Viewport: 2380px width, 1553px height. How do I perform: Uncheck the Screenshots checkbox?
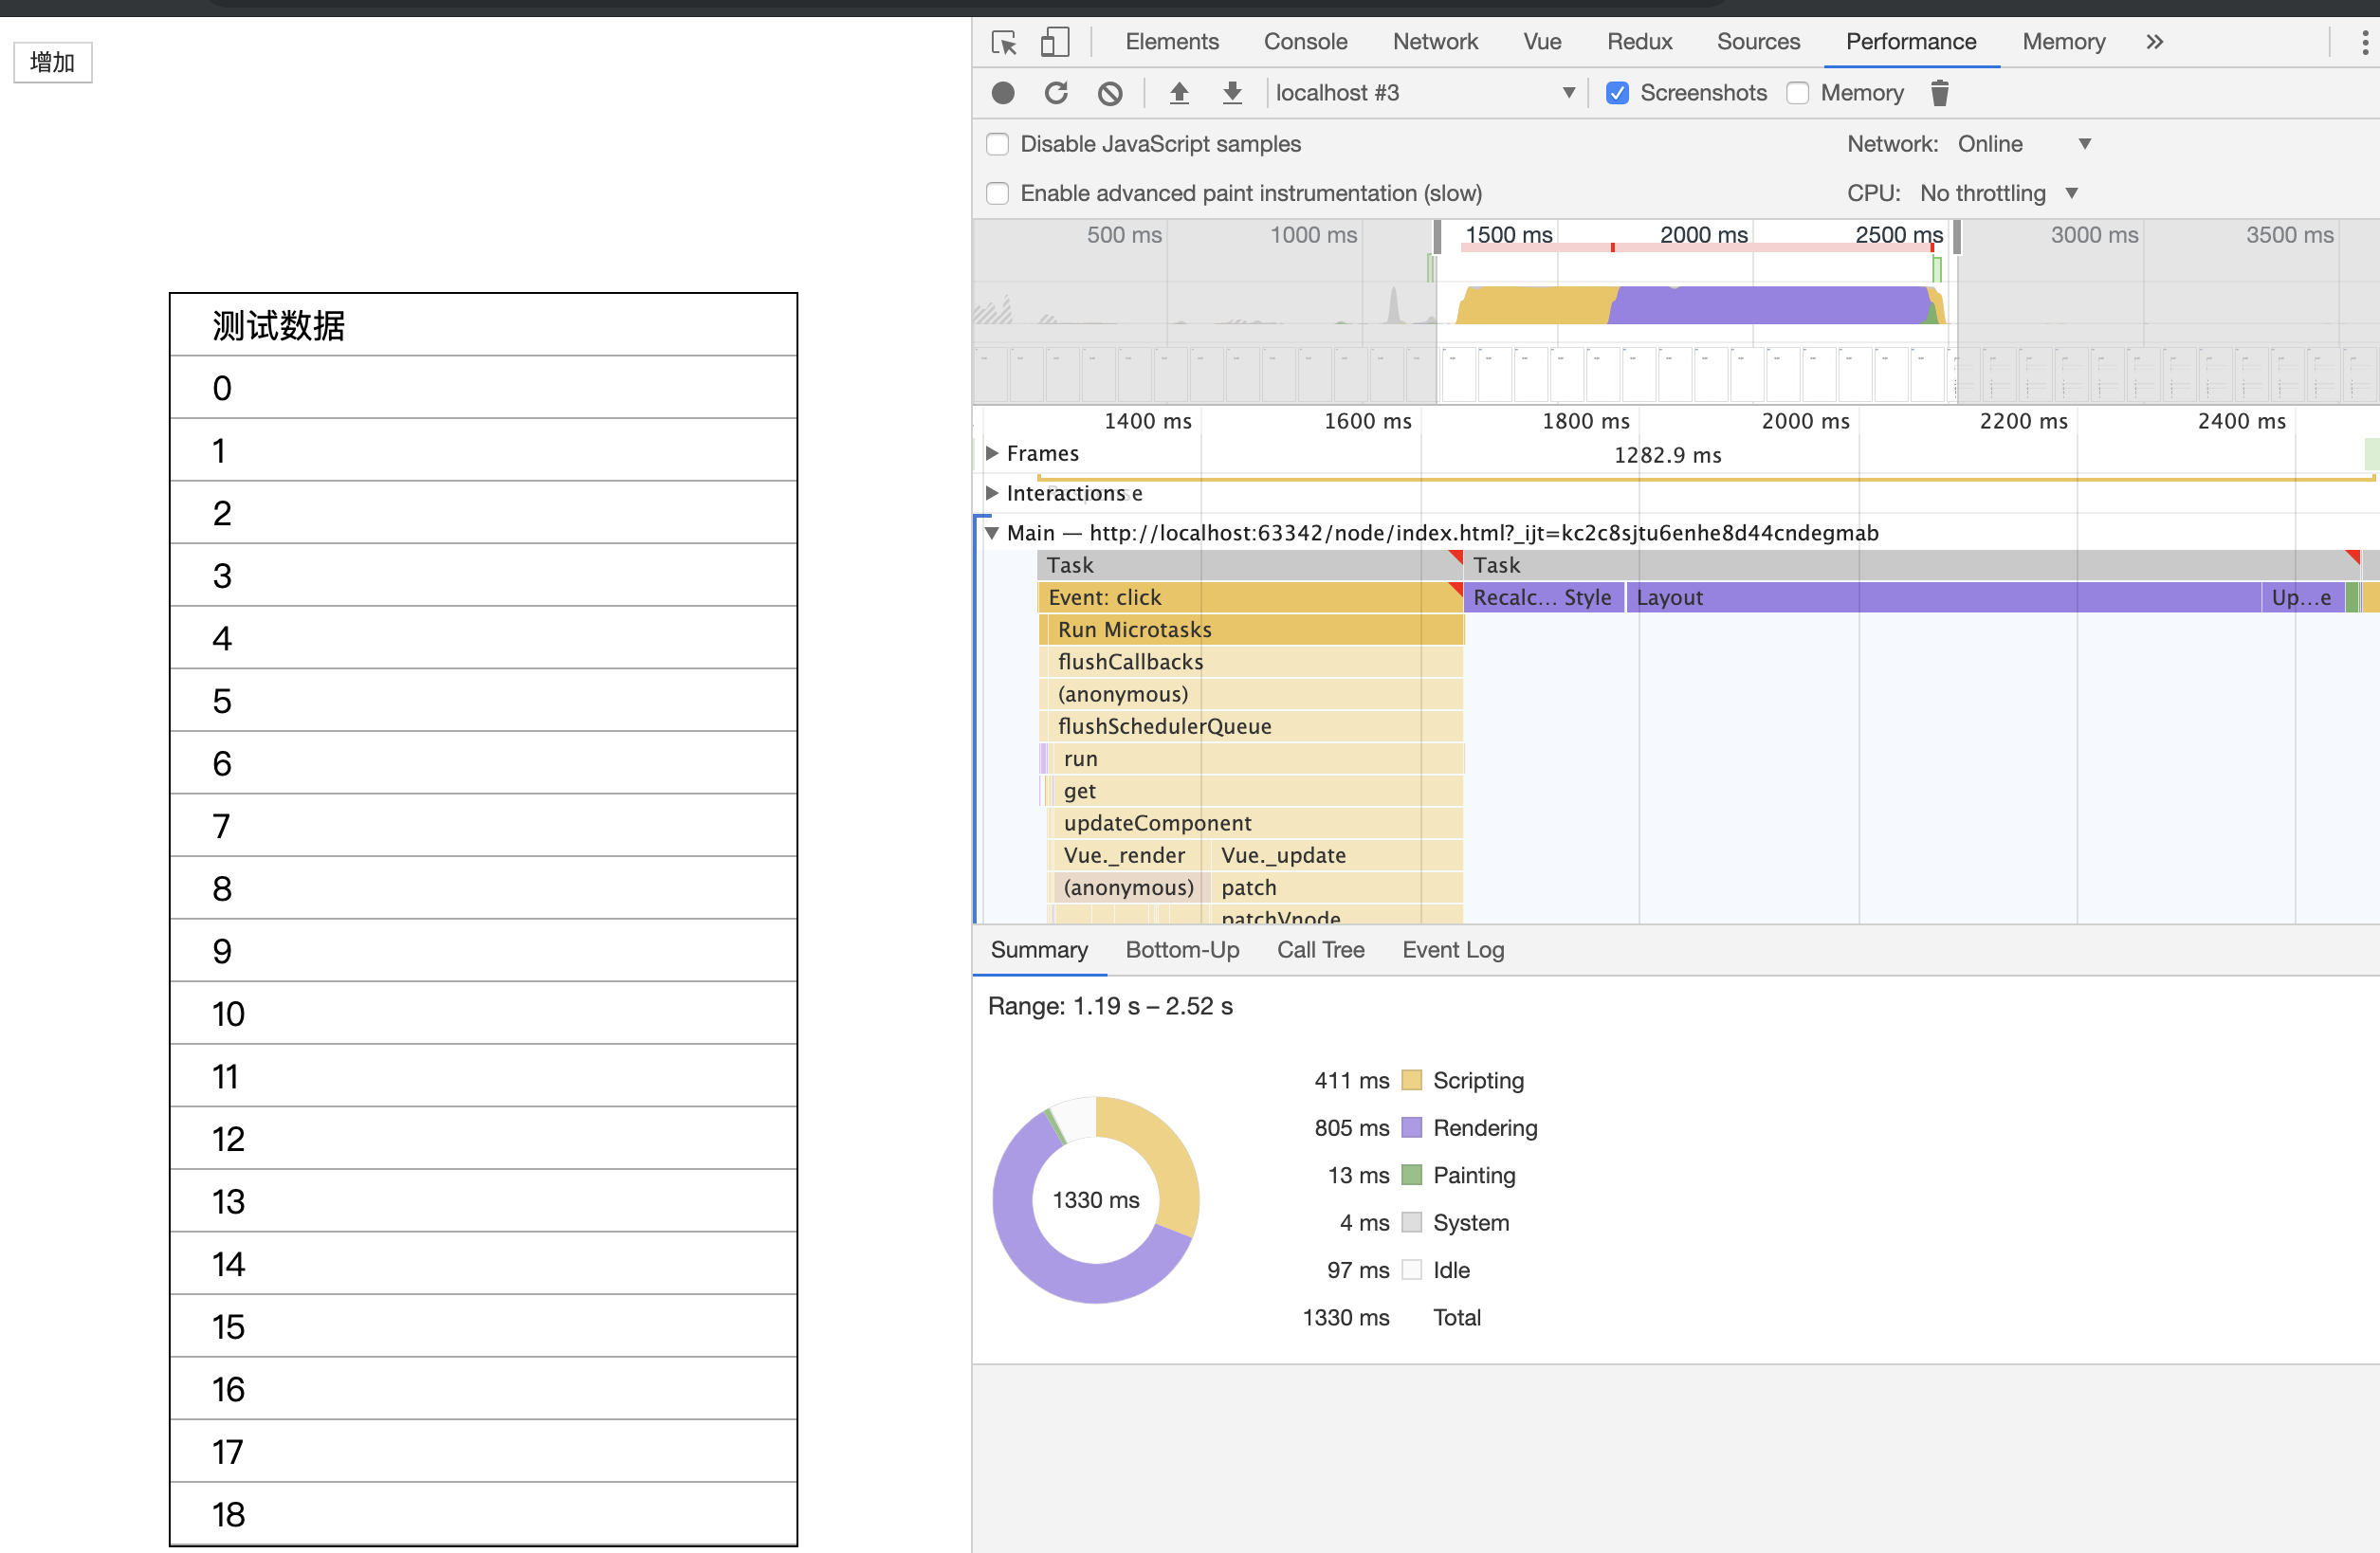[x=1617, y=93]
